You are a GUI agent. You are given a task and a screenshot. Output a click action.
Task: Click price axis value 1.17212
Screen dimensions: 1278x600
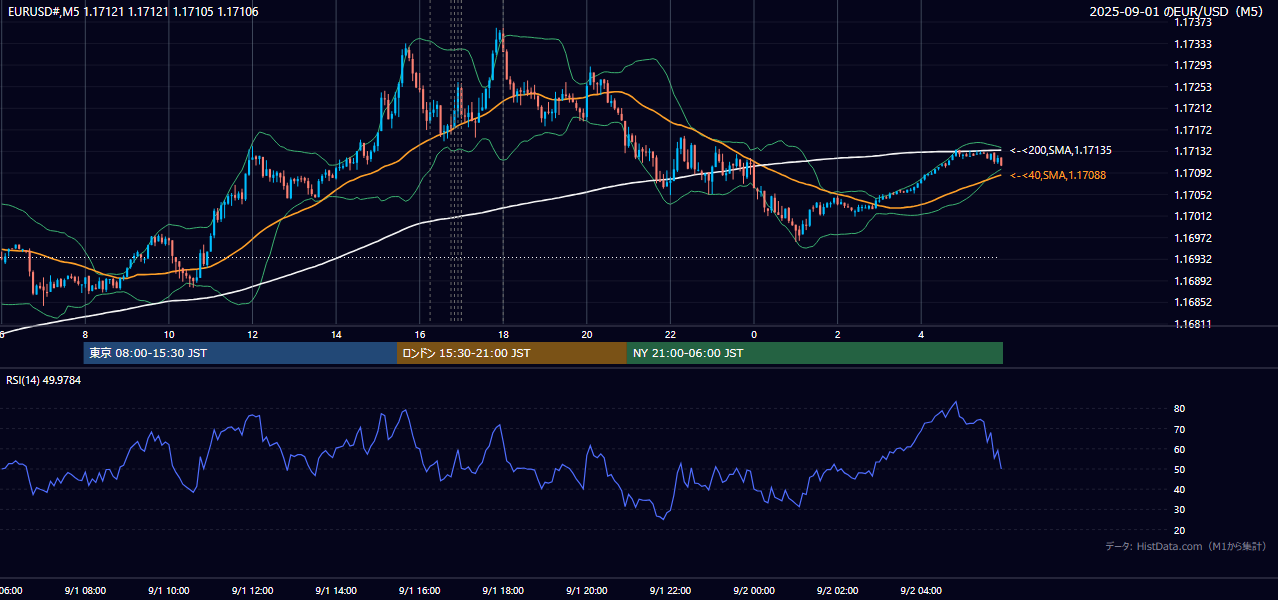(x=1193, y=109)
